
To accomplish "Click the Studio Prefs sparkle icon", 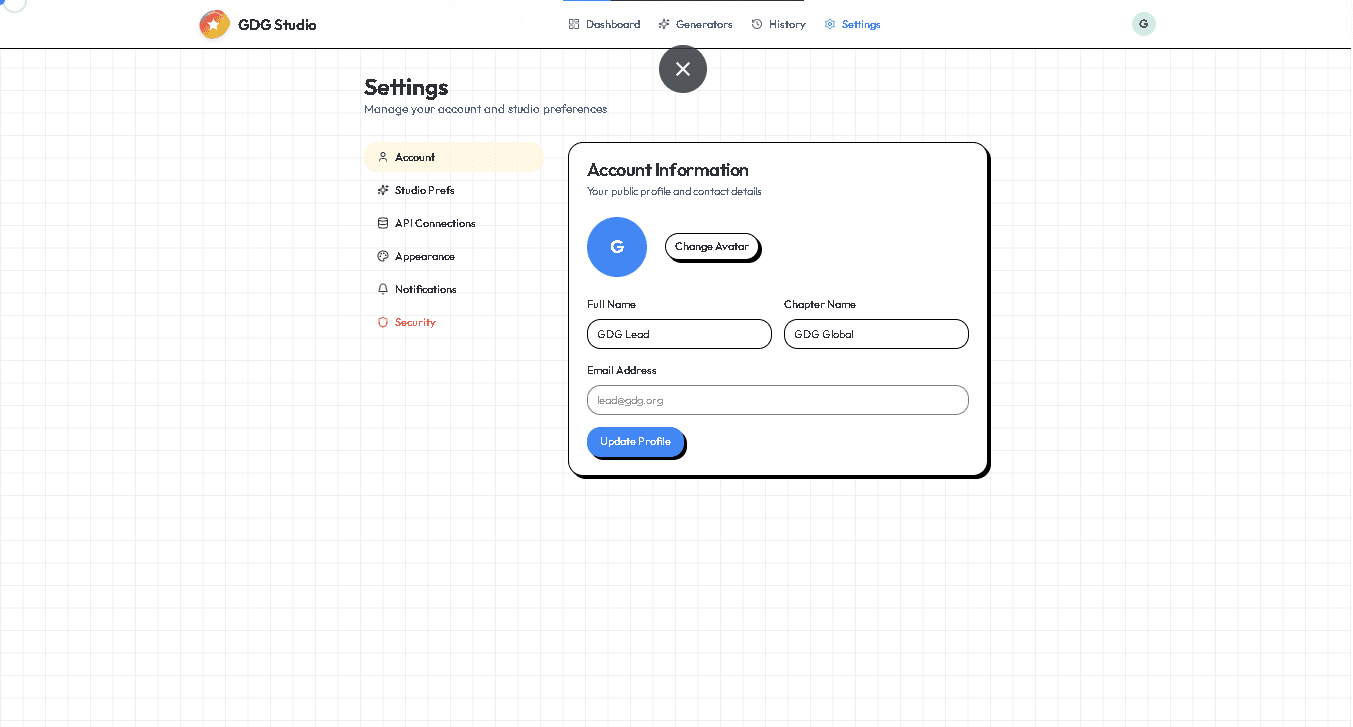I will 383,190.
